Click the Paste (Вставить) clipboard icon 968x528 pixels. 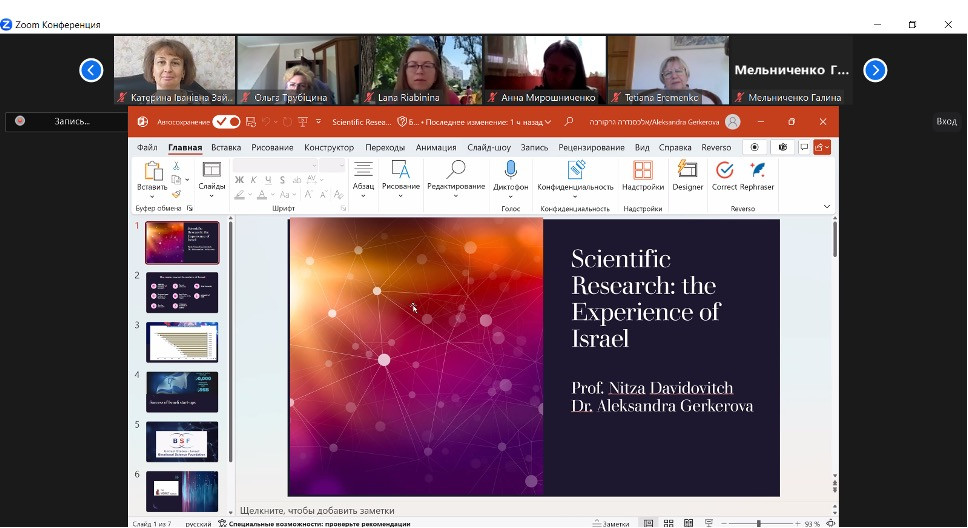pos(152,171)
